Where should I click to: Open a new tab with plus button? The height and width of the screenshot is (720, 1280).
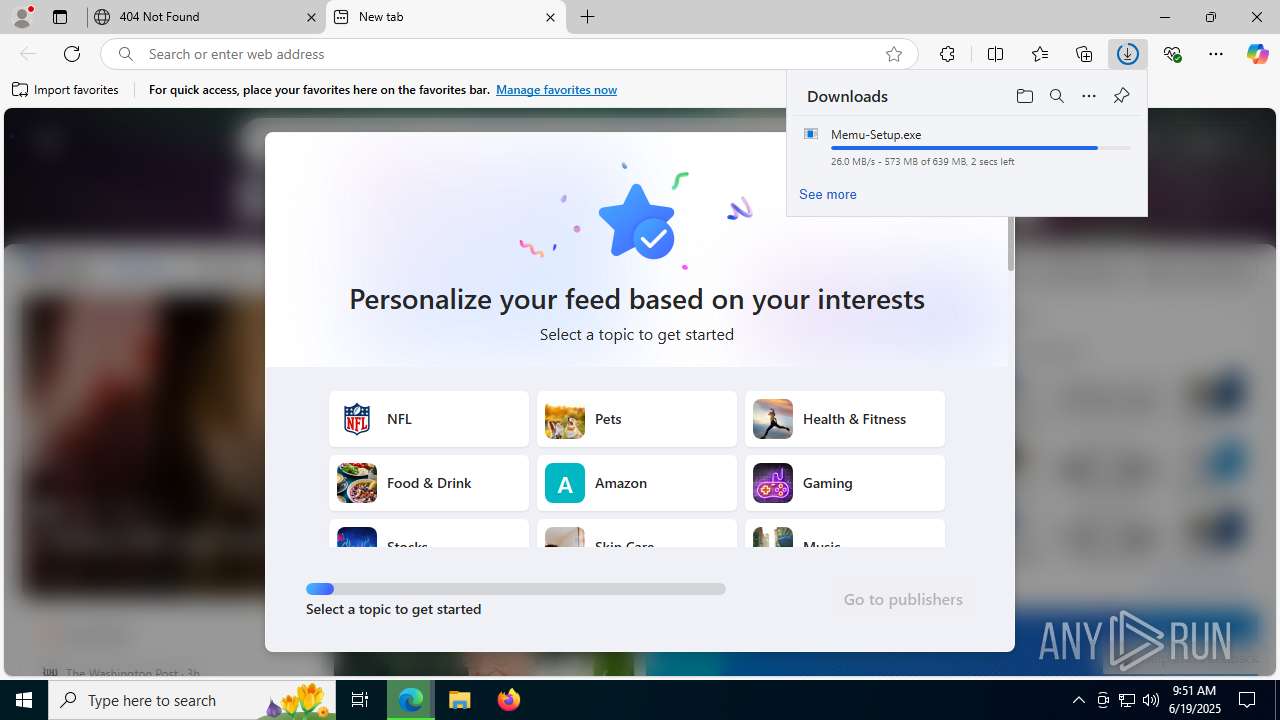point(588,17)
